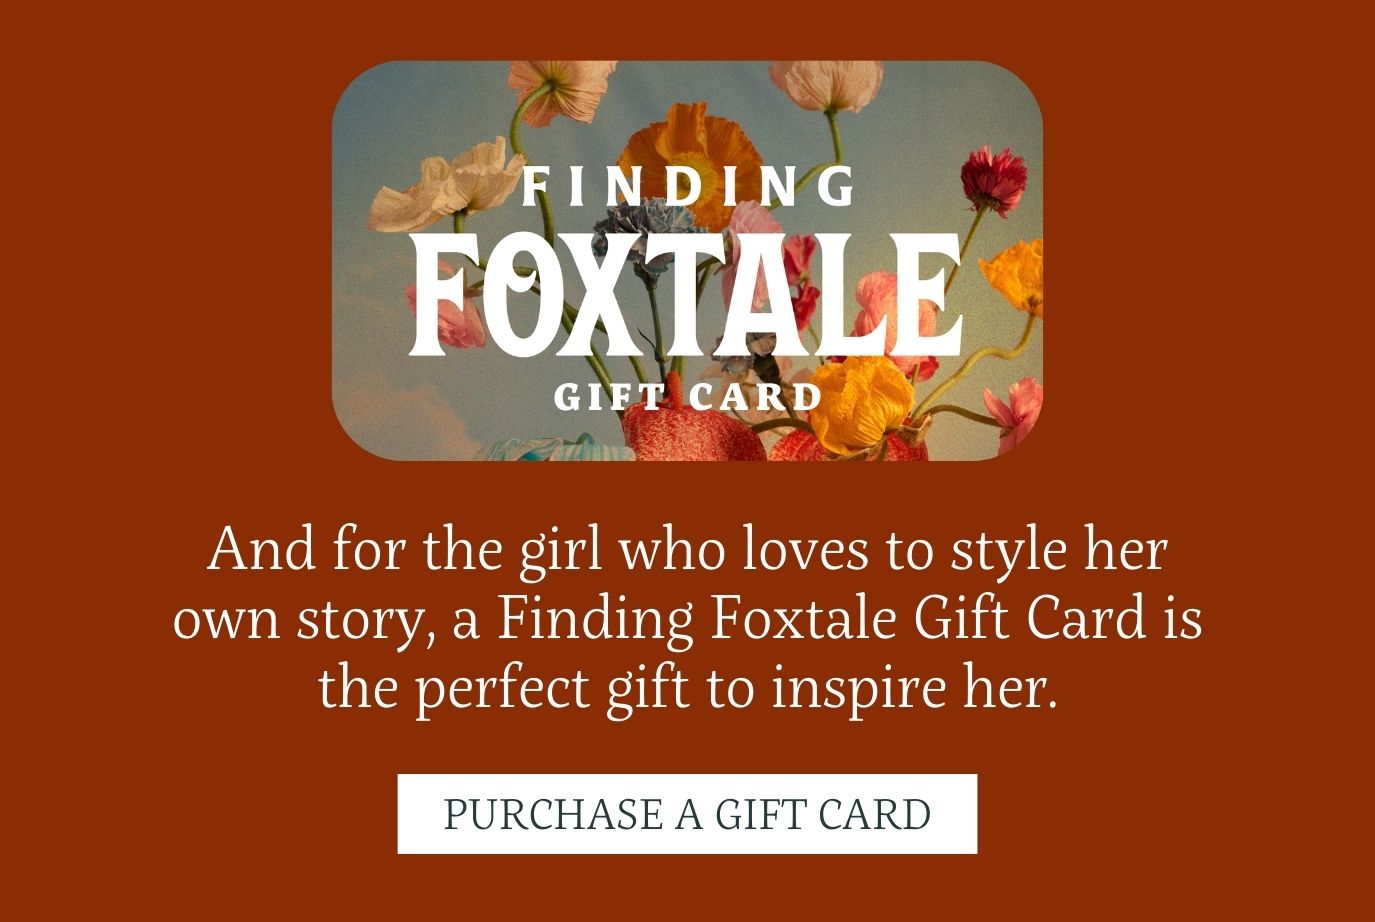This screenshot has height=922, width=1375.
Task: Click the yellow flower at card's right edge
Action: tap(1014, 277)
